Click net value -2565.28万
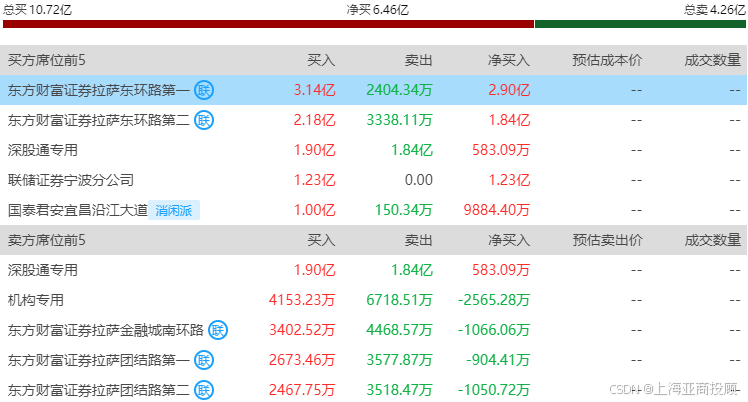This screenshot has width=748, height=402. [x=494, y=300]
